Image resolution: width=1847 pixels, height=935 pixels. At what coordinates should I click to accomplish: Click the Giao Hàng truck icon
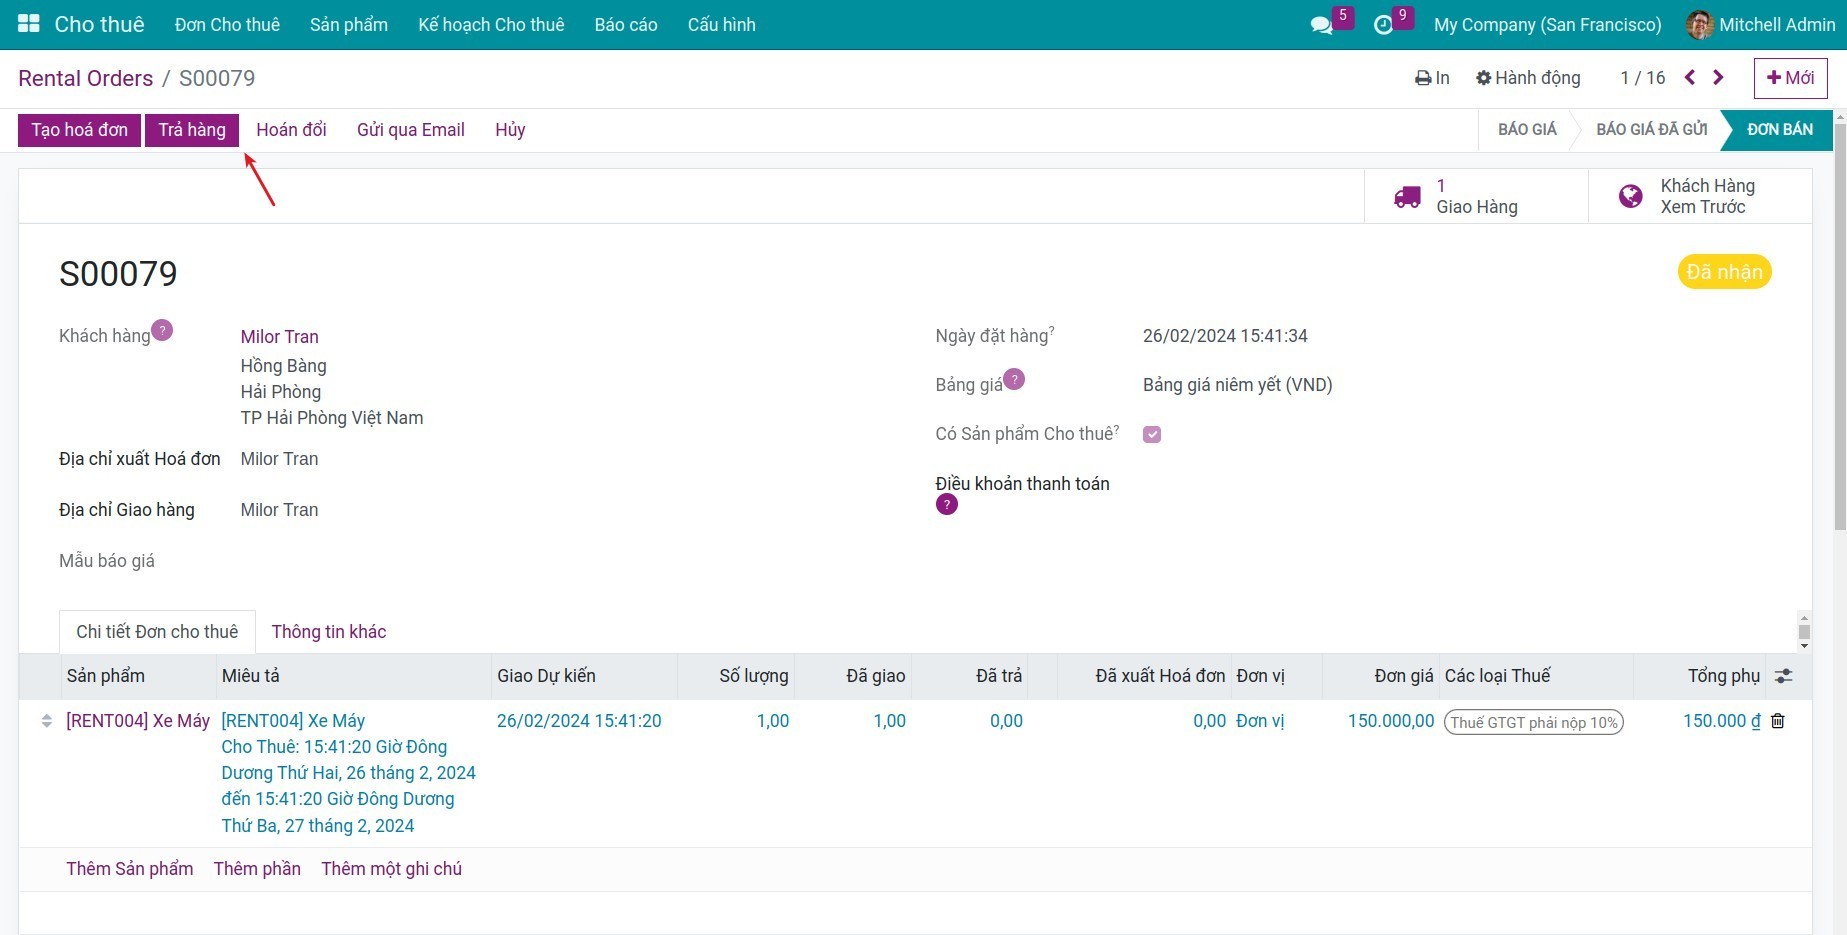coord(1407,197)
